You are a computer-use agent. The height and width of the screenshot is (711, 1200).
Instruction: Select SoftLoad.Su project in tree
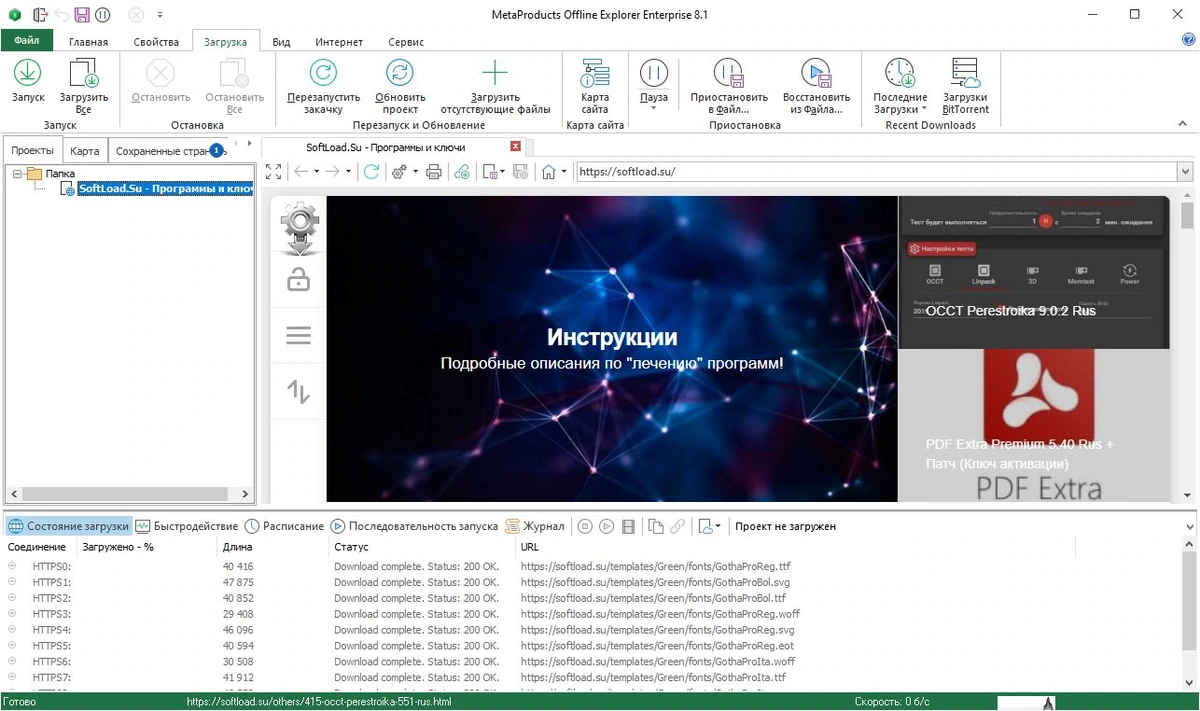tap(165, 189)
